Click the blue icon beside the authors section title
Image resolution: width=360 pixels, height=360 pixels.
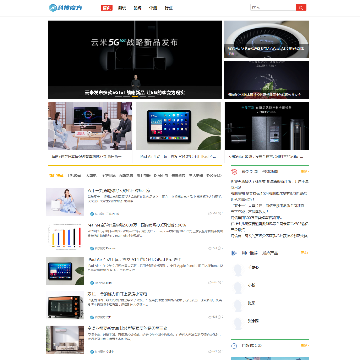(234, 253)
